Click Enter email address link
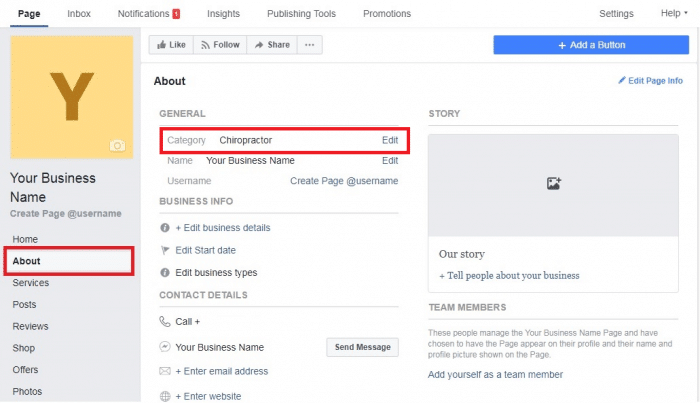 [x=221, y=371]
